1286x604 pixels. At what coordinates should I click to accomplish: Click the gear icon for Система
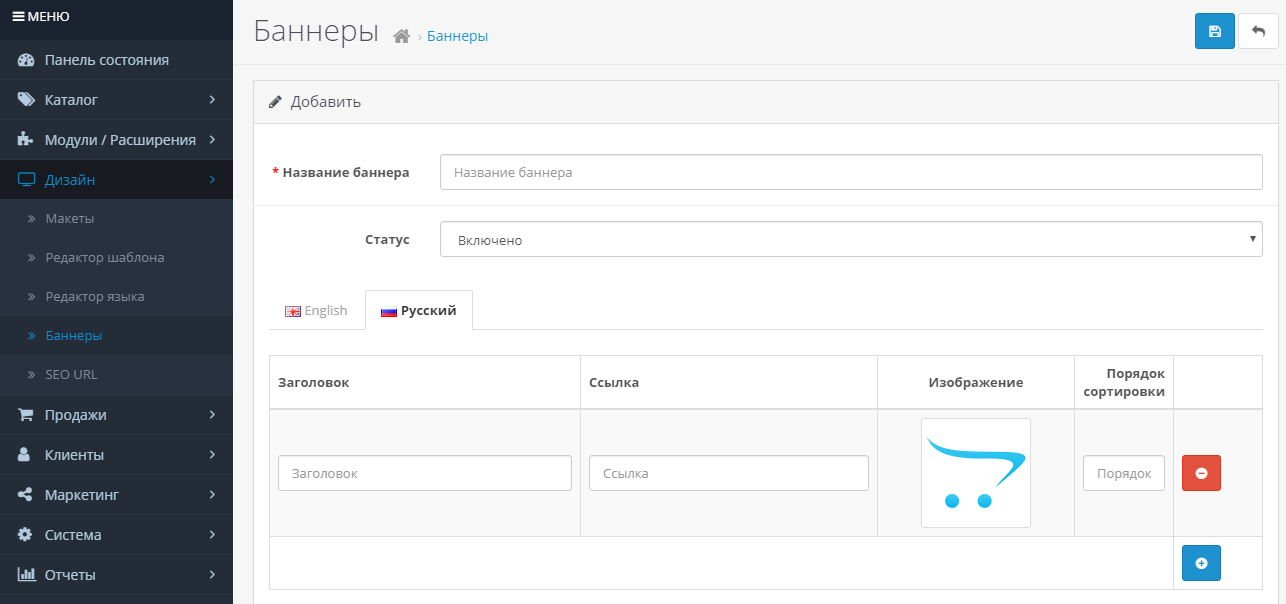[26, 535]
